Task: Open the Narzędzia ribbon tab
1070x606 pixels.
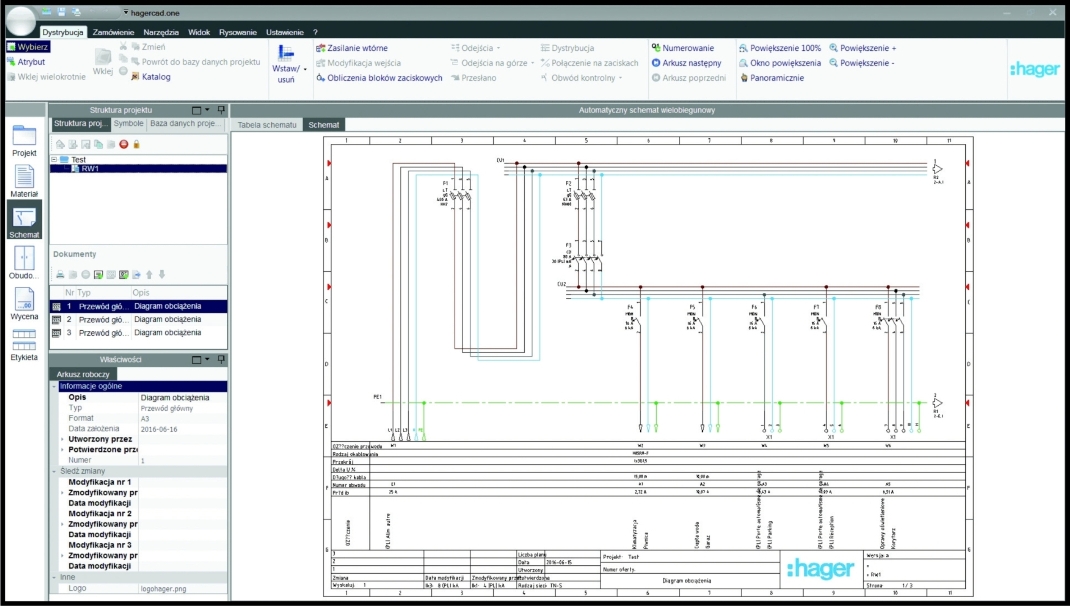Action: (x=161, y=32)
